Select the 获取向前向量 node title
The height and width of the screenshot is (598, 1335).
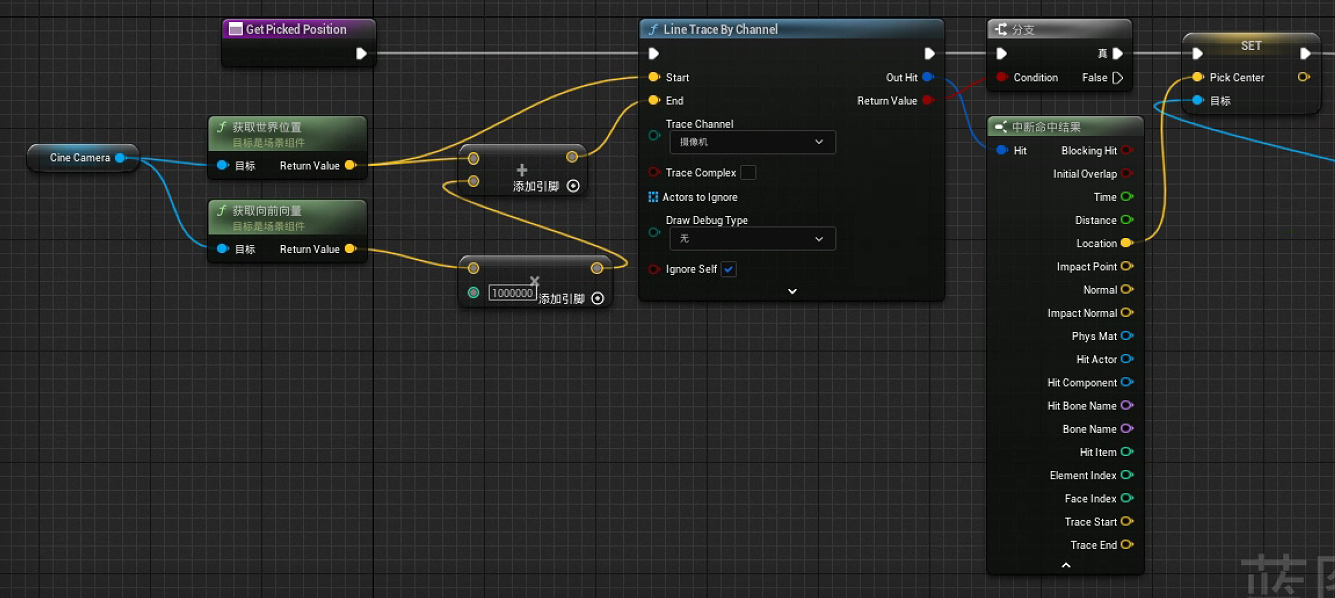pos(267,211)
